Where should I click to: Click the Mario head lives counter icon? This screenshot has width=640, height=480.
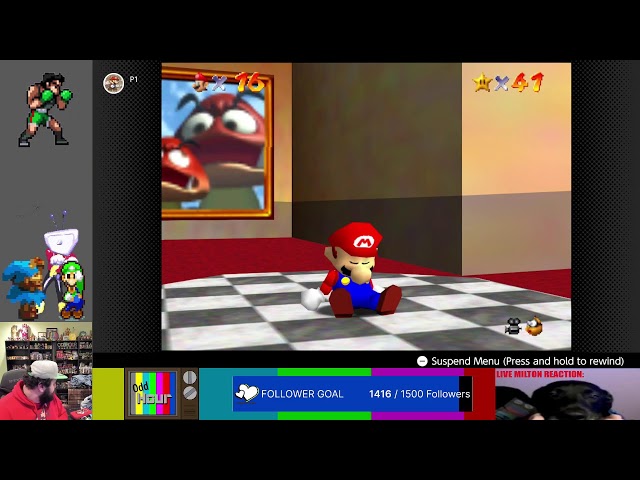(200, 82)
